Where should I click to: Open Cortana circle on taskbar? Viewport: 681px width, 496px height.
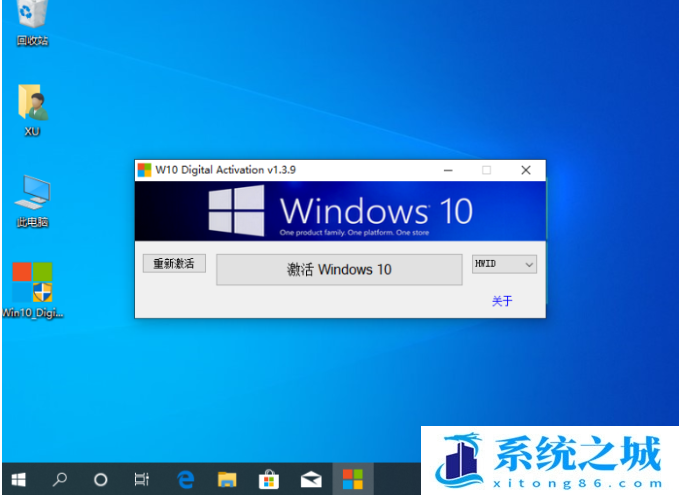[100, 479]
